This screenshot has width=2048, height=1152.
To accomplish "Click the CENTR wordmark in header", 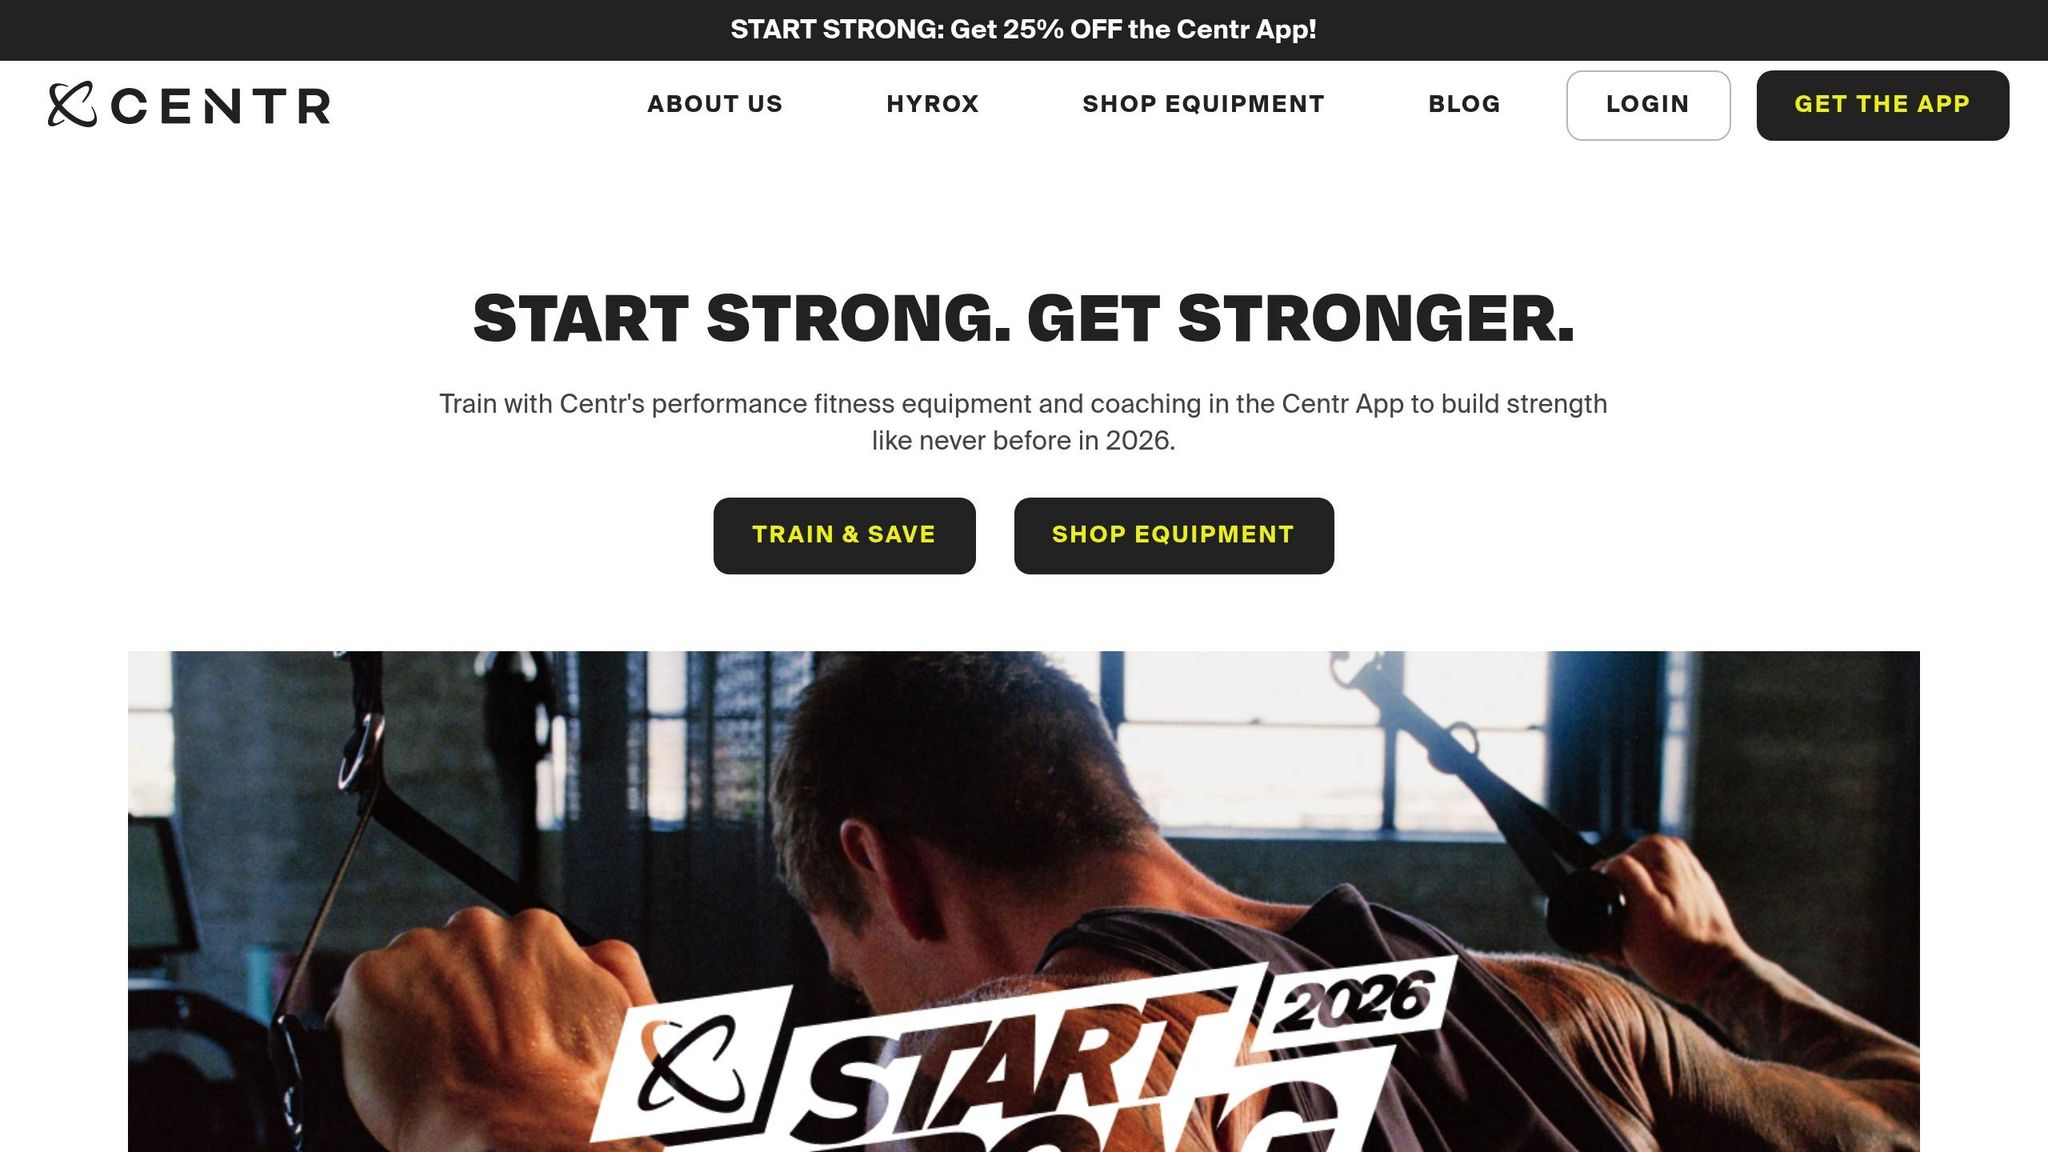I will (x=221, y=106).
